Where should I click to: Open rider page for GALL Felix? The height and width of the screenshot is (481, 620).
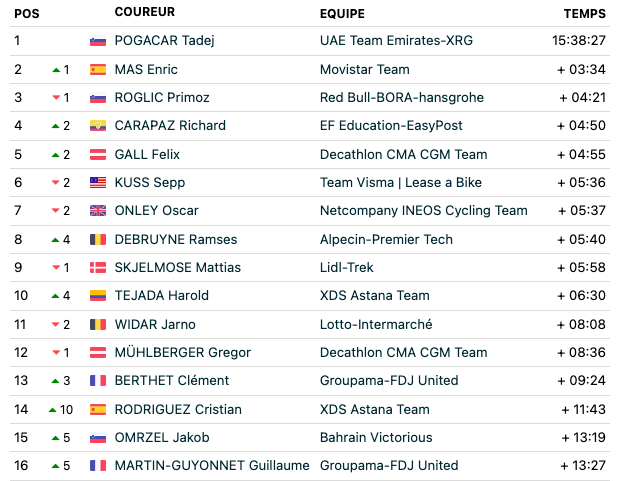click(x=147, y=154)
